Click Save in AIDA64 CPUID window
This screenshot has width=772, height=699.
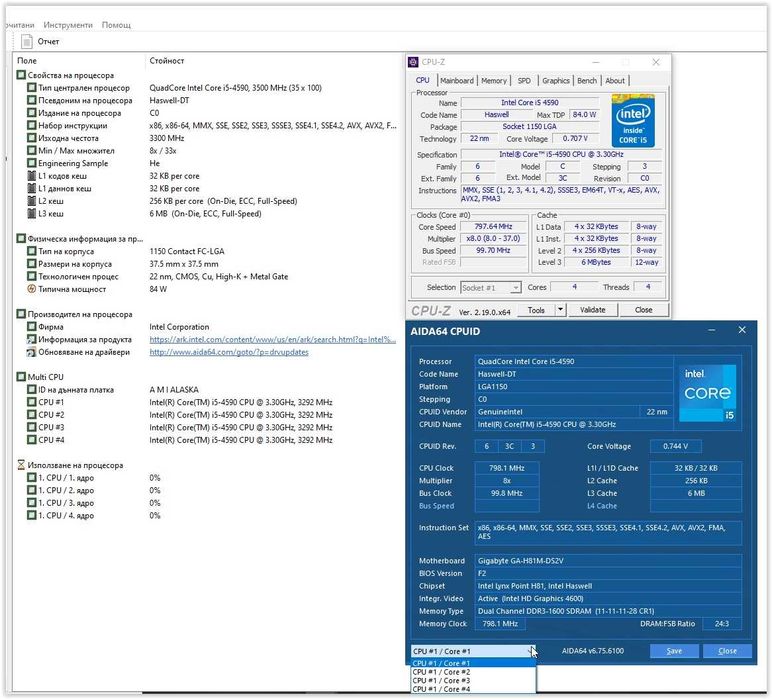[674, 651]
